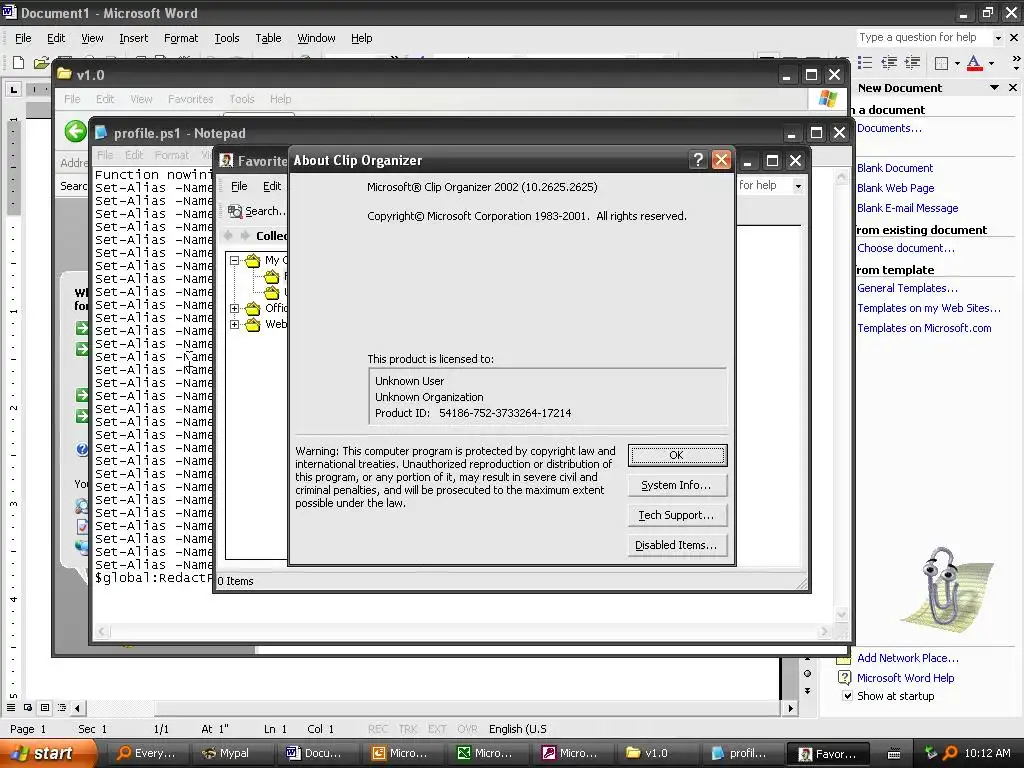Click Templates on Microsoft.com link

[924, 328]
